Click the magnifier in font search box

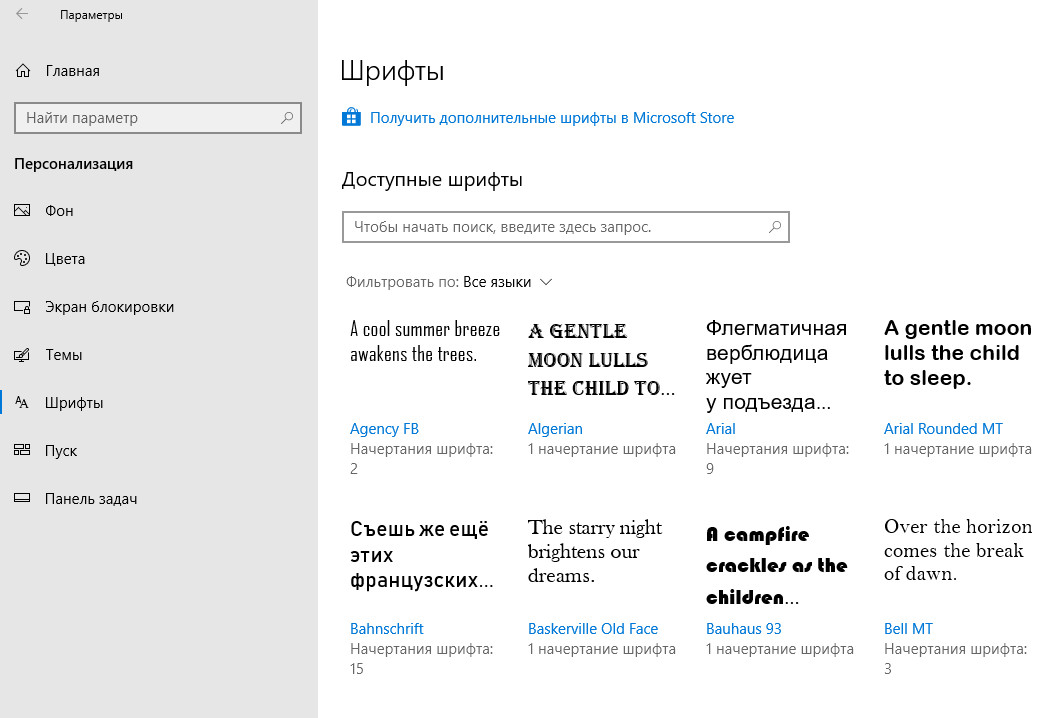(x=775, y=227)
